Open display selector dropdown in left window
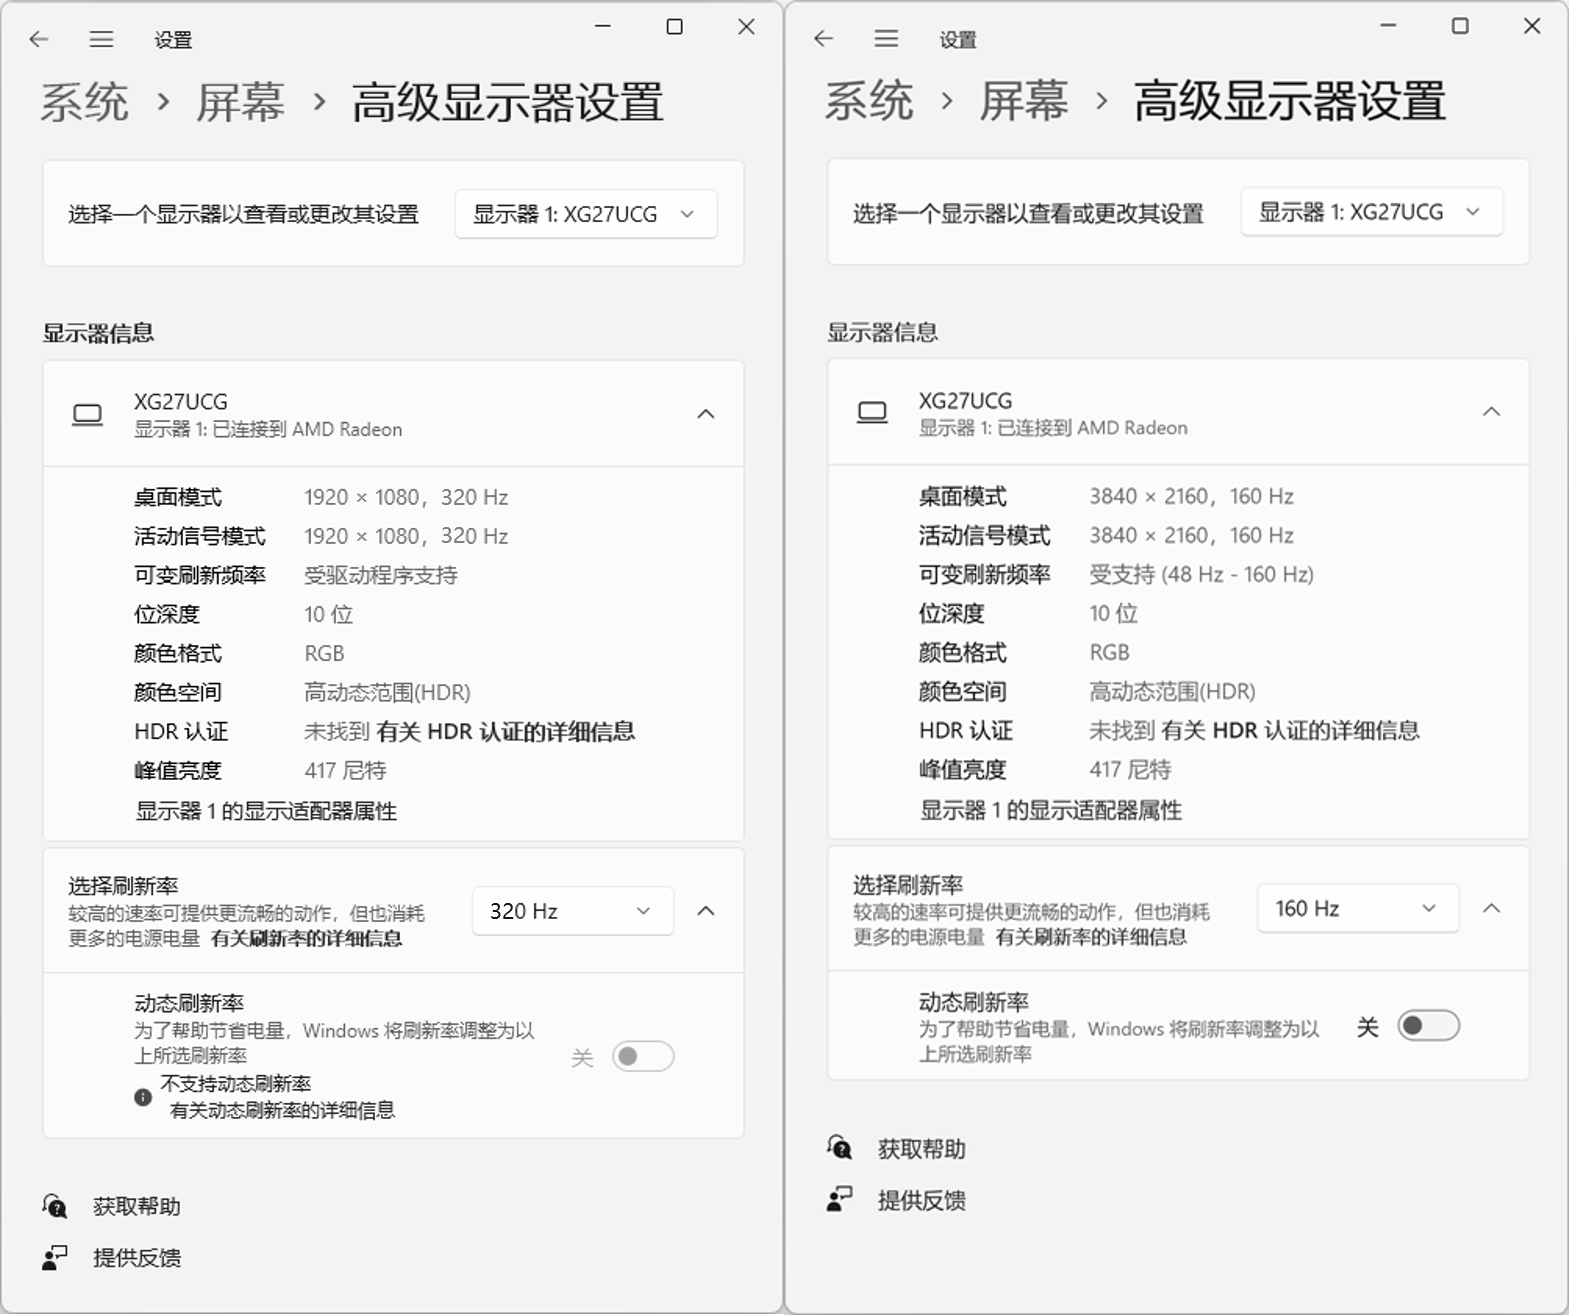1569x1315 pixels. click(x=586, y=214)
